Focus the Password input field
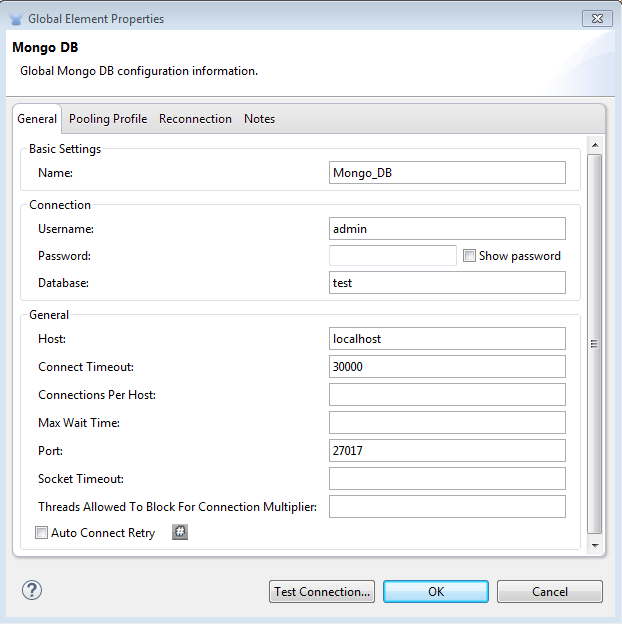Viewport: 622px width, 624px height. point(392,255)
